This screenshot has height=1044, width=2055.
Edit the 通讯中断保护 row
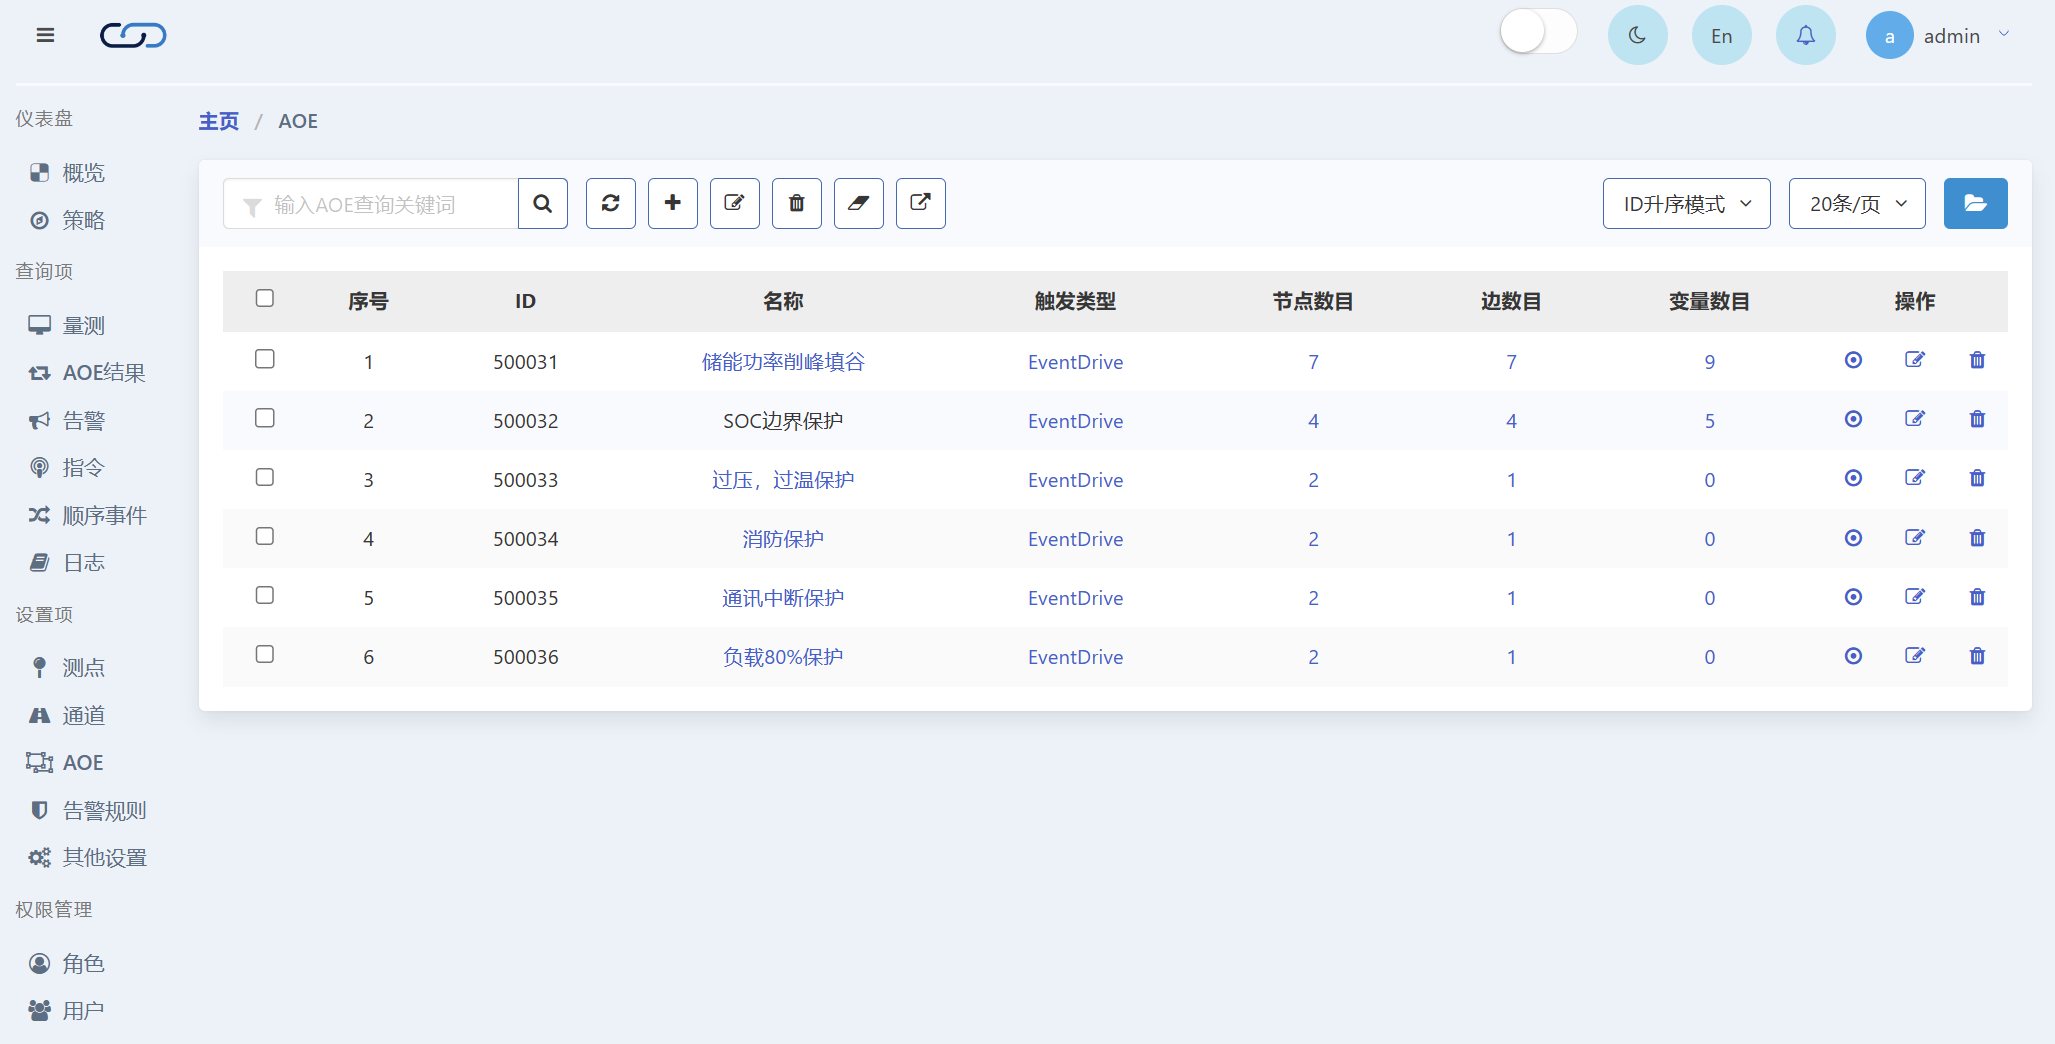pos(1915,597)
